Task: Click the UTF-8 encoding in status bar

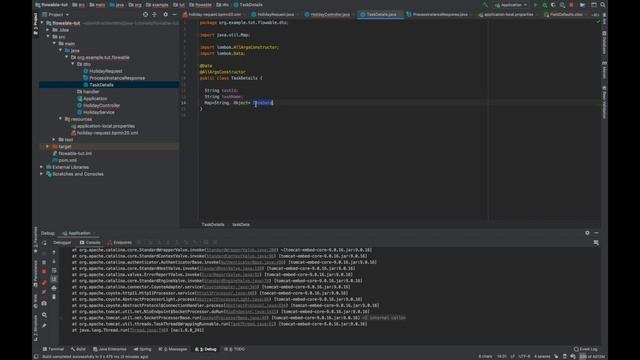Action: [x=524, y=356]
